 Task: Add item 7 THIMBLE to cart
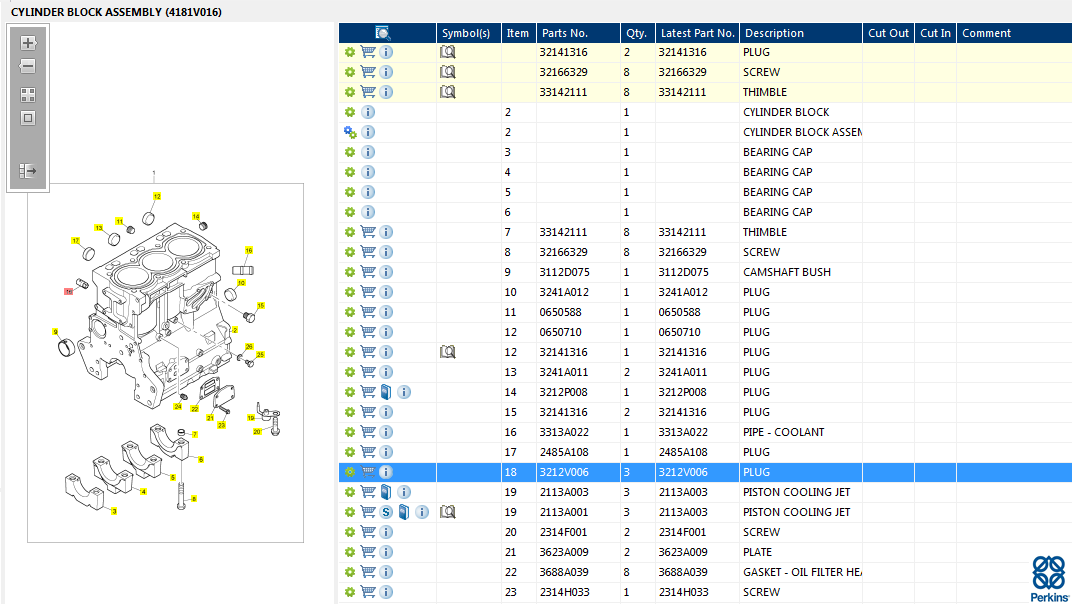[368, 232]
